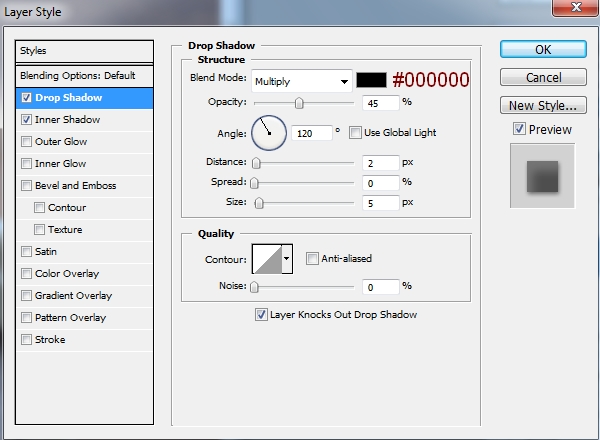Click the Opacity slider handle
The height and width of the screenshot is (440, 600).
click(298, 102)
